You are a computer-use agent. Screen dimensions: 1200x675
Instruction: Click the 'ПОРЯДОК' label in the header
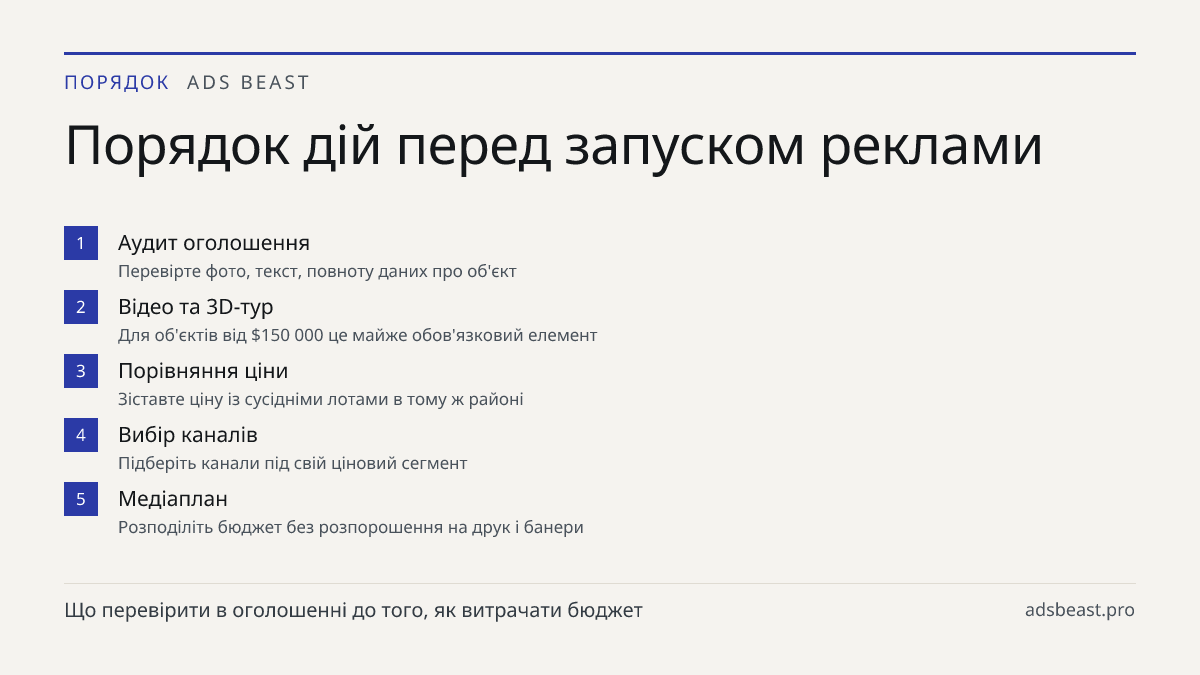coord(117,83)
